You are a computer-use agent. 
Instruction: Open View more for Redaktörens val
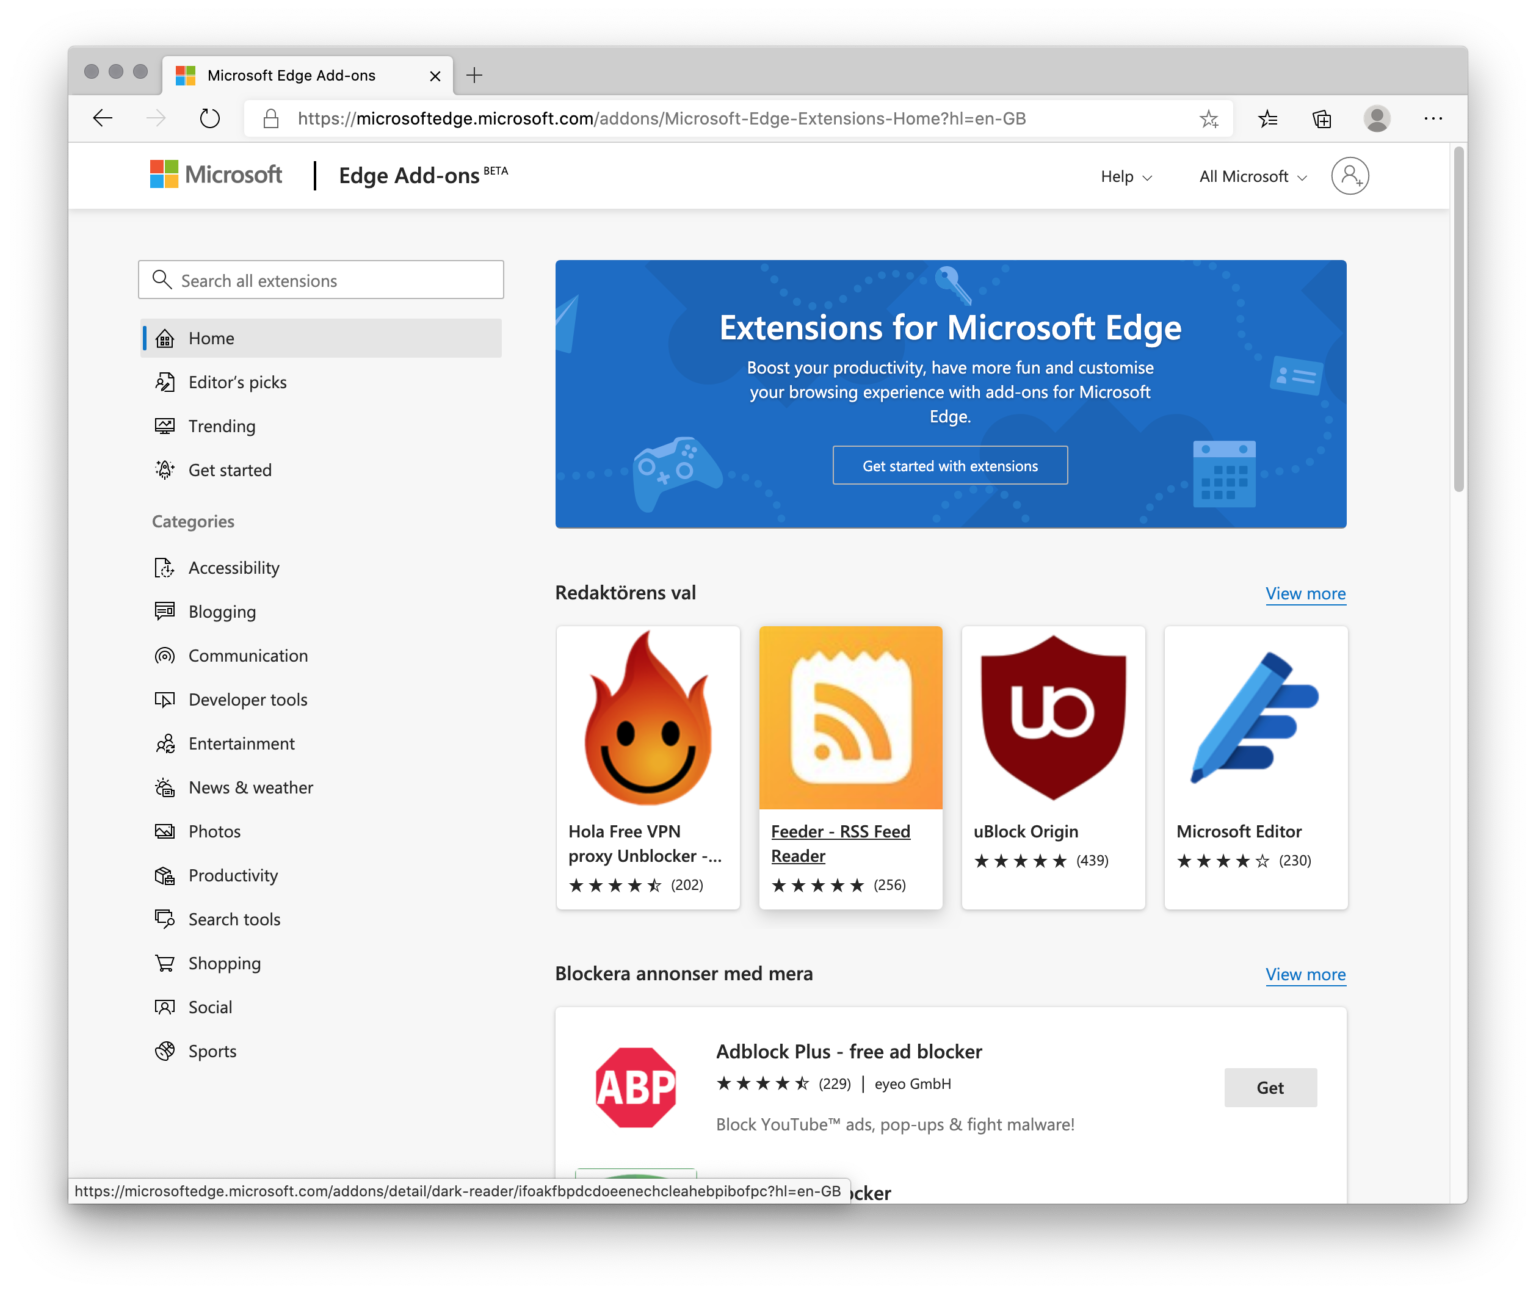tap(1305, 593)
